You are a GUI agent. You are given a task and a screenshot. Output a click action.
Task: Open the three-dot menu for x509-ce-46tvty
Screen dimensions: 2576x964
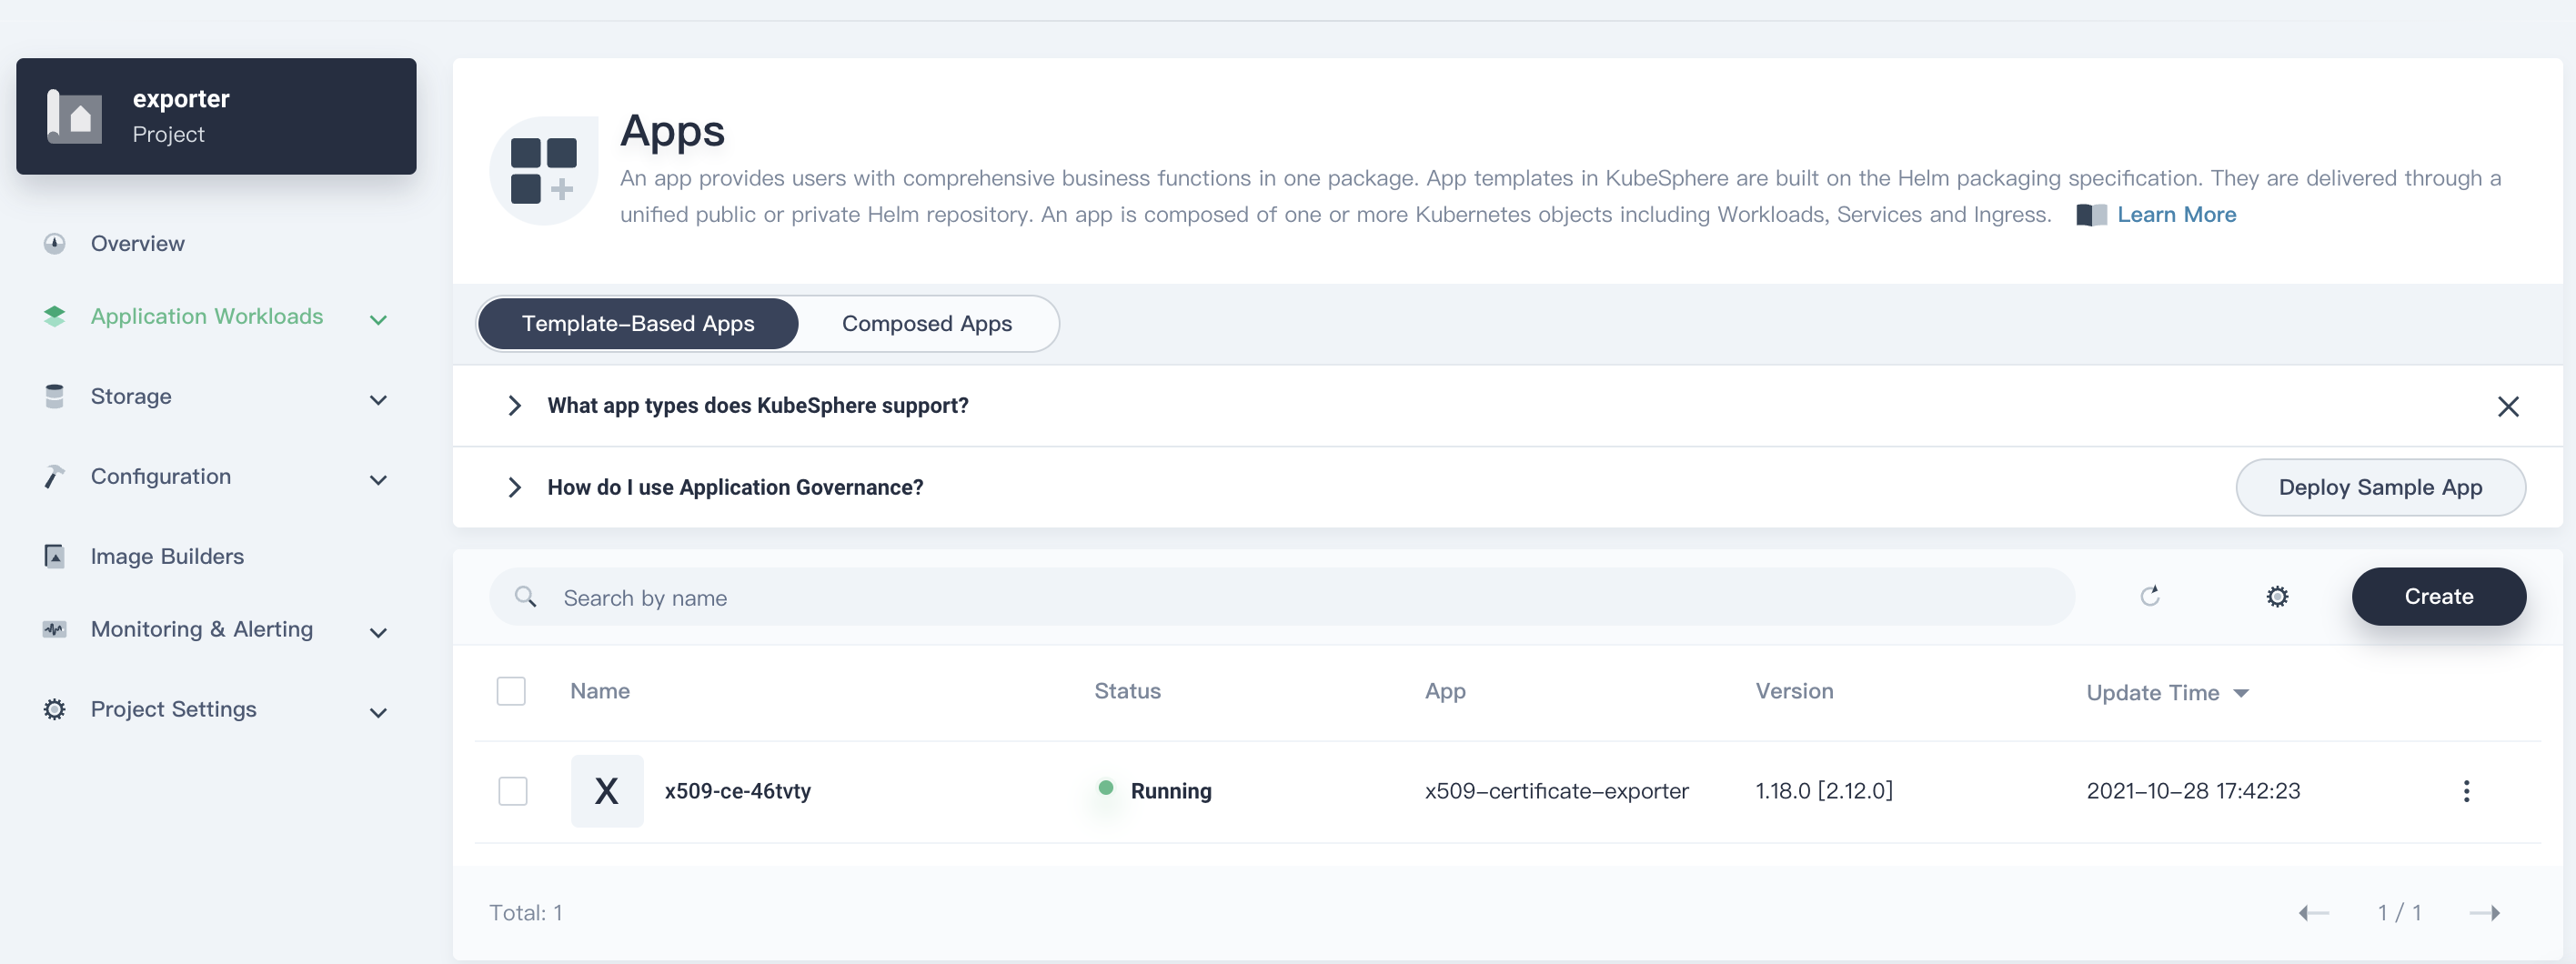point(2466,791)
